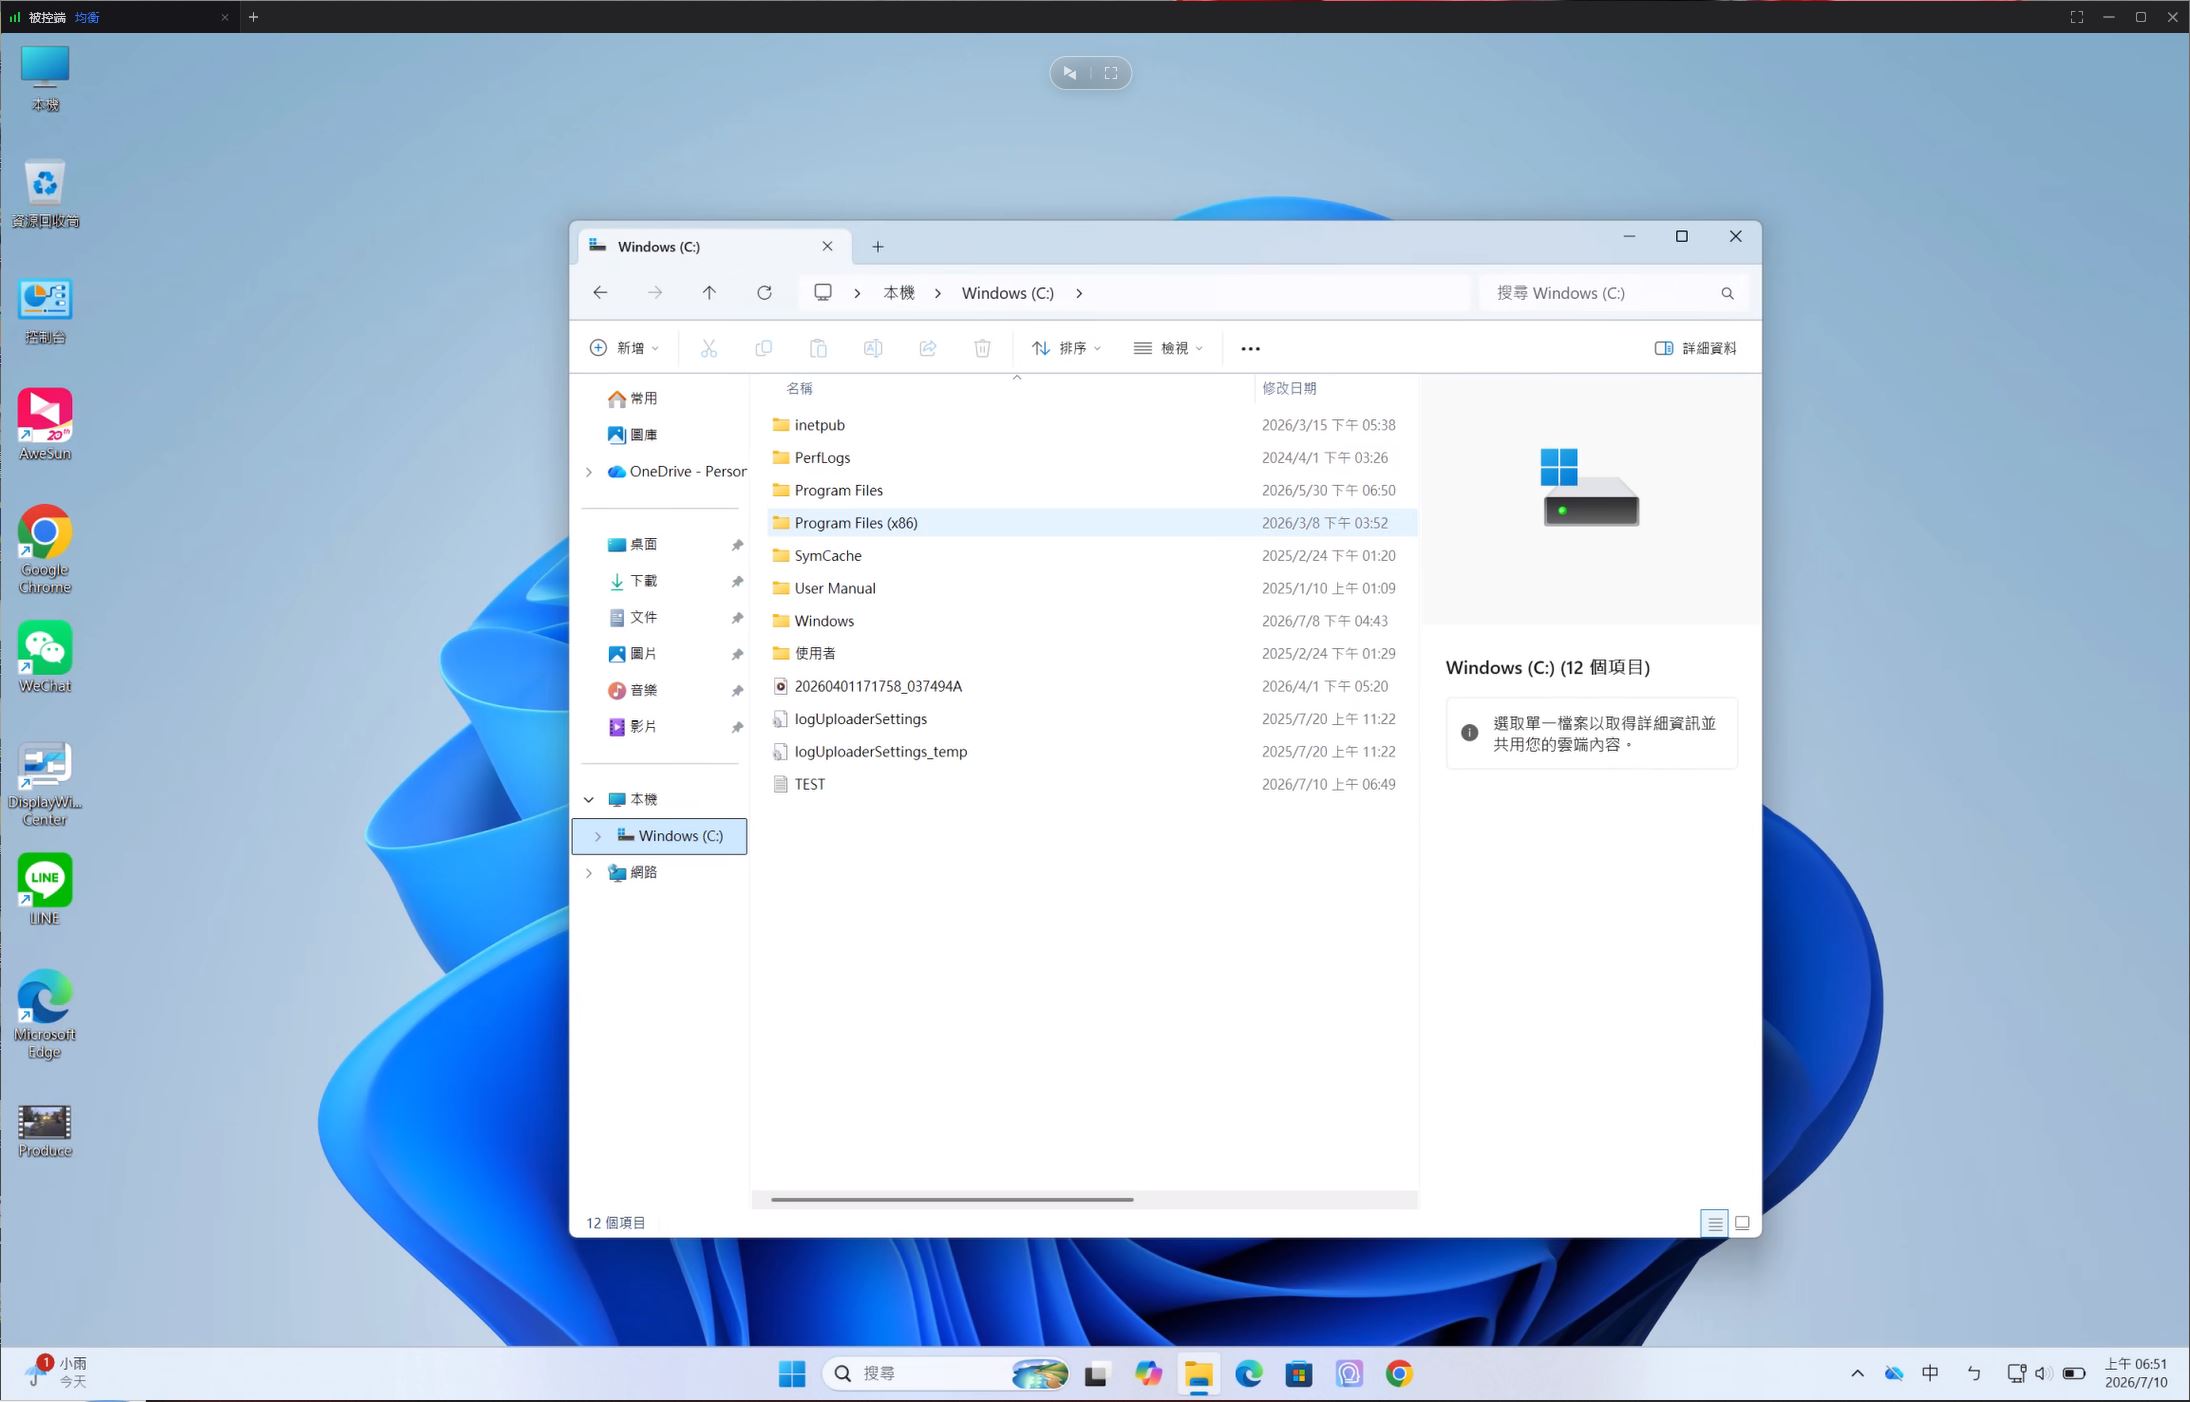Click the Cut scissors icon in toolbar
Viewport: 2190px width, 1402px height.
click(x=708, y=348)
